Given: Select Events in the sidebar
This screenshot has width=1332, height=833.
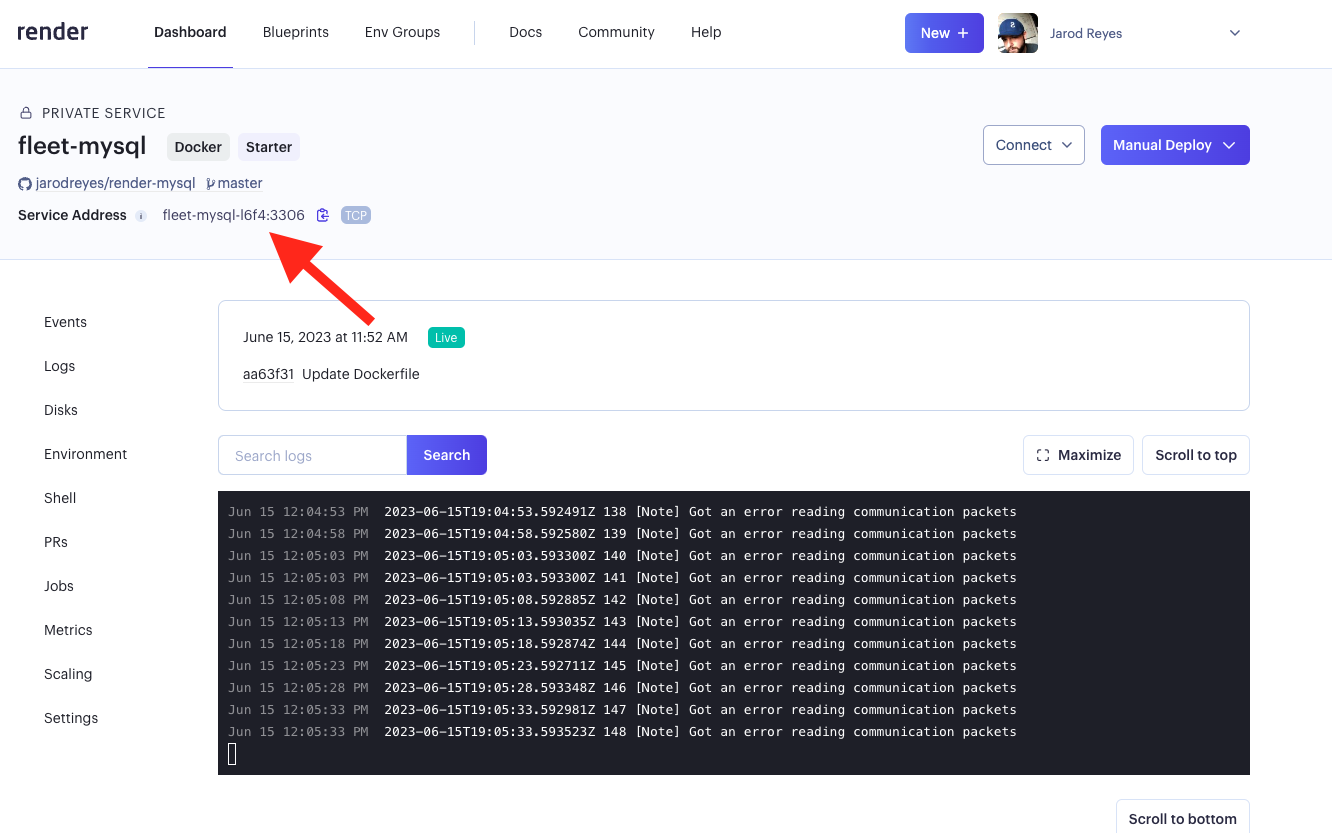Looking at the screenshot, I should (65, 322).
